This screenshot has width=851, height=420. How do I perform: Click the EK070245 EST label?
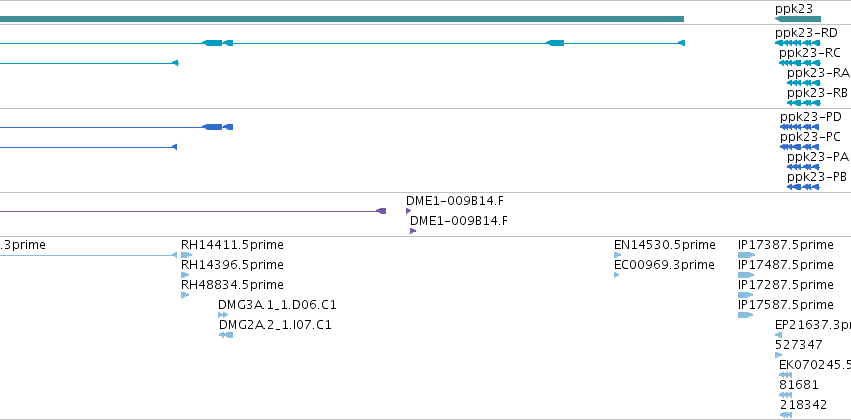(x=815, y=366)
